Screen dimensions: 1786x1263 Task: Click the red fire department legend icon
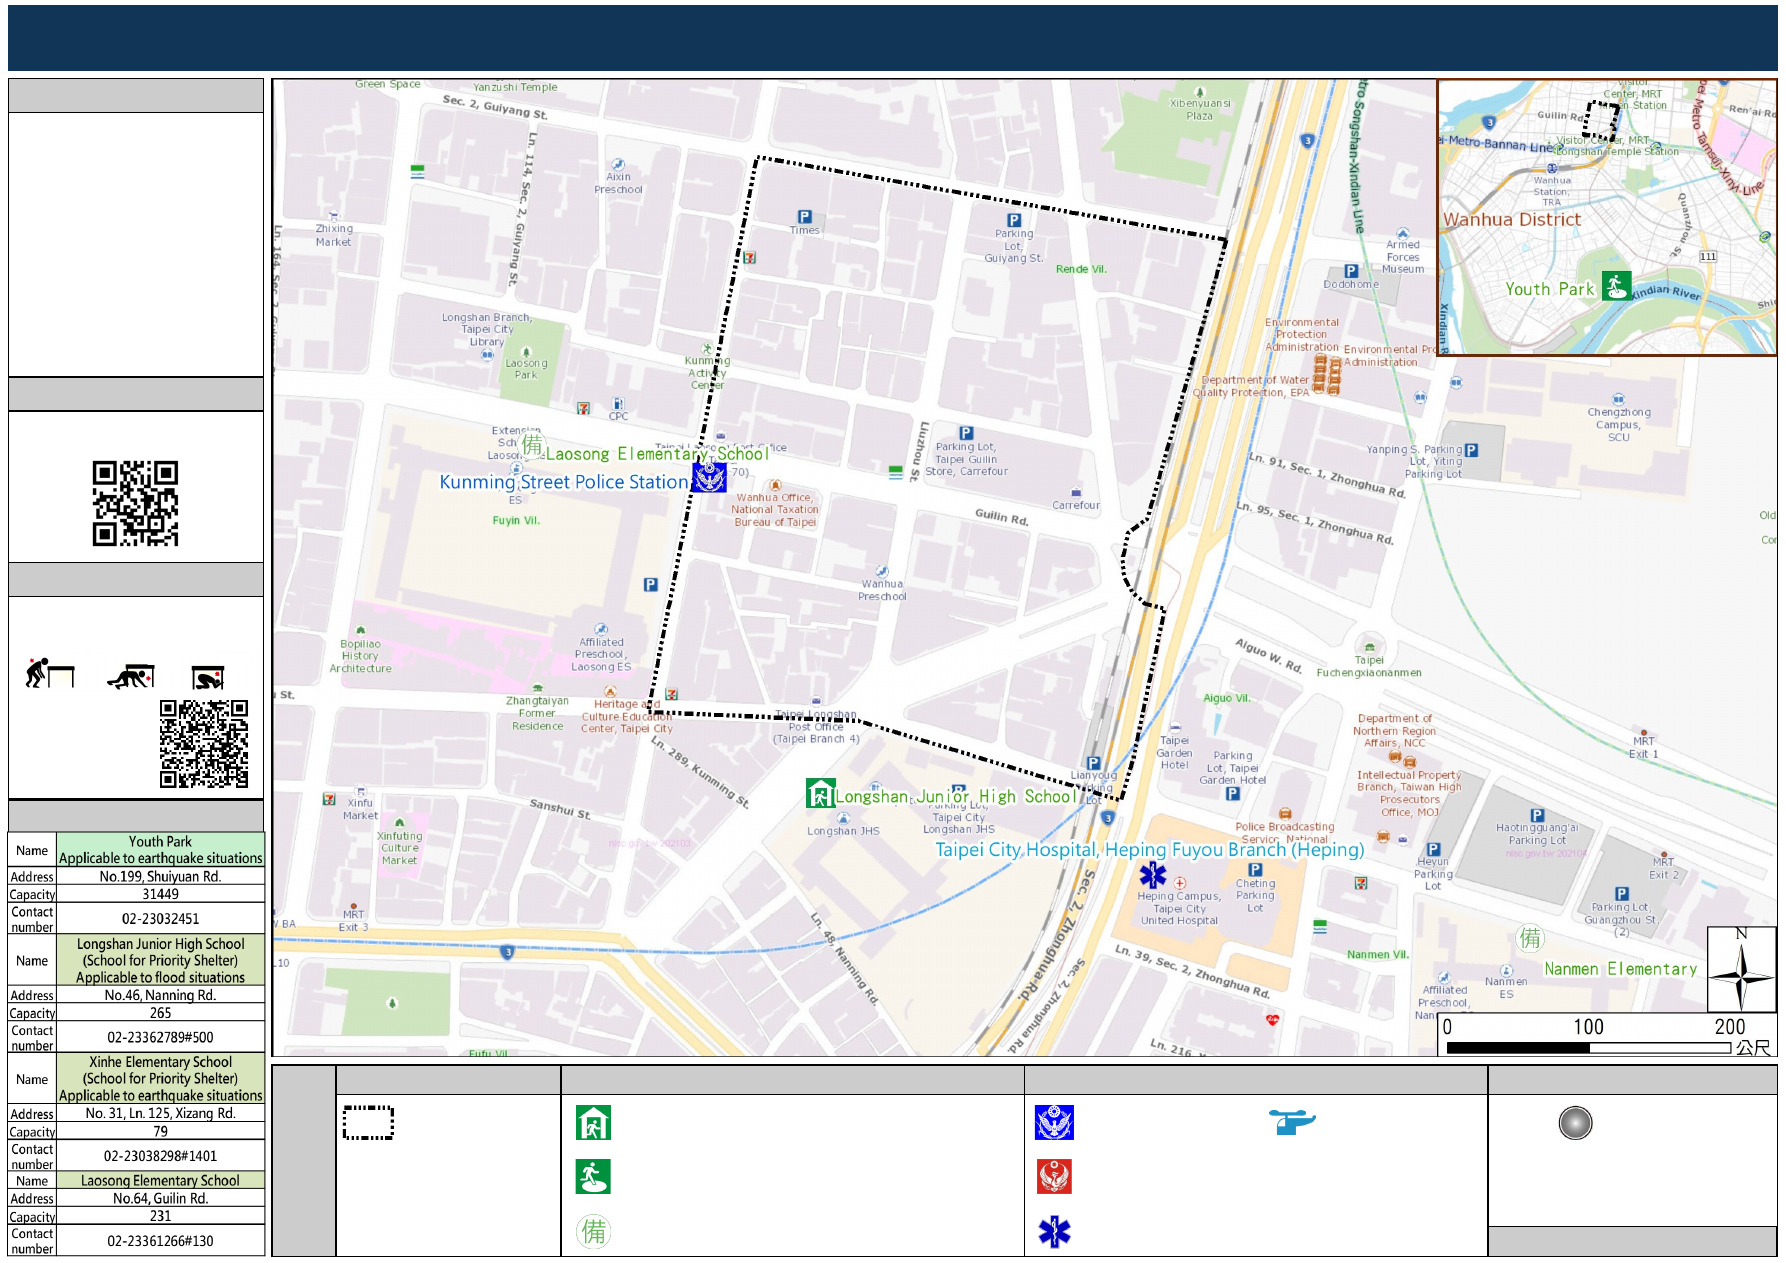[x=1054, y=1177]
